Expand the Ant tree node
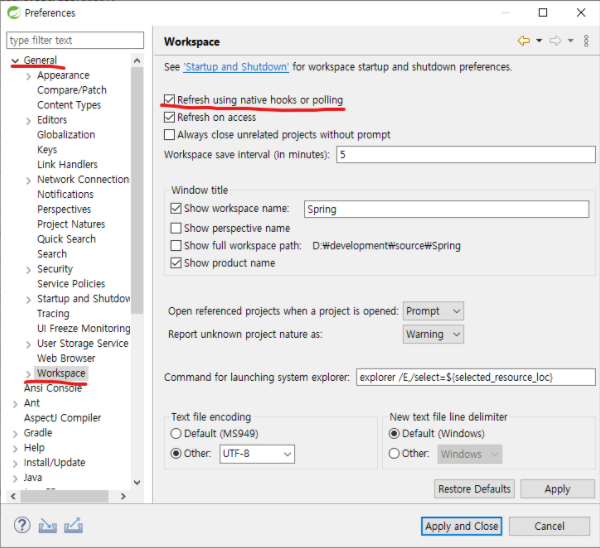This screenshot has height=548, width=600. (x=15, y=404)
